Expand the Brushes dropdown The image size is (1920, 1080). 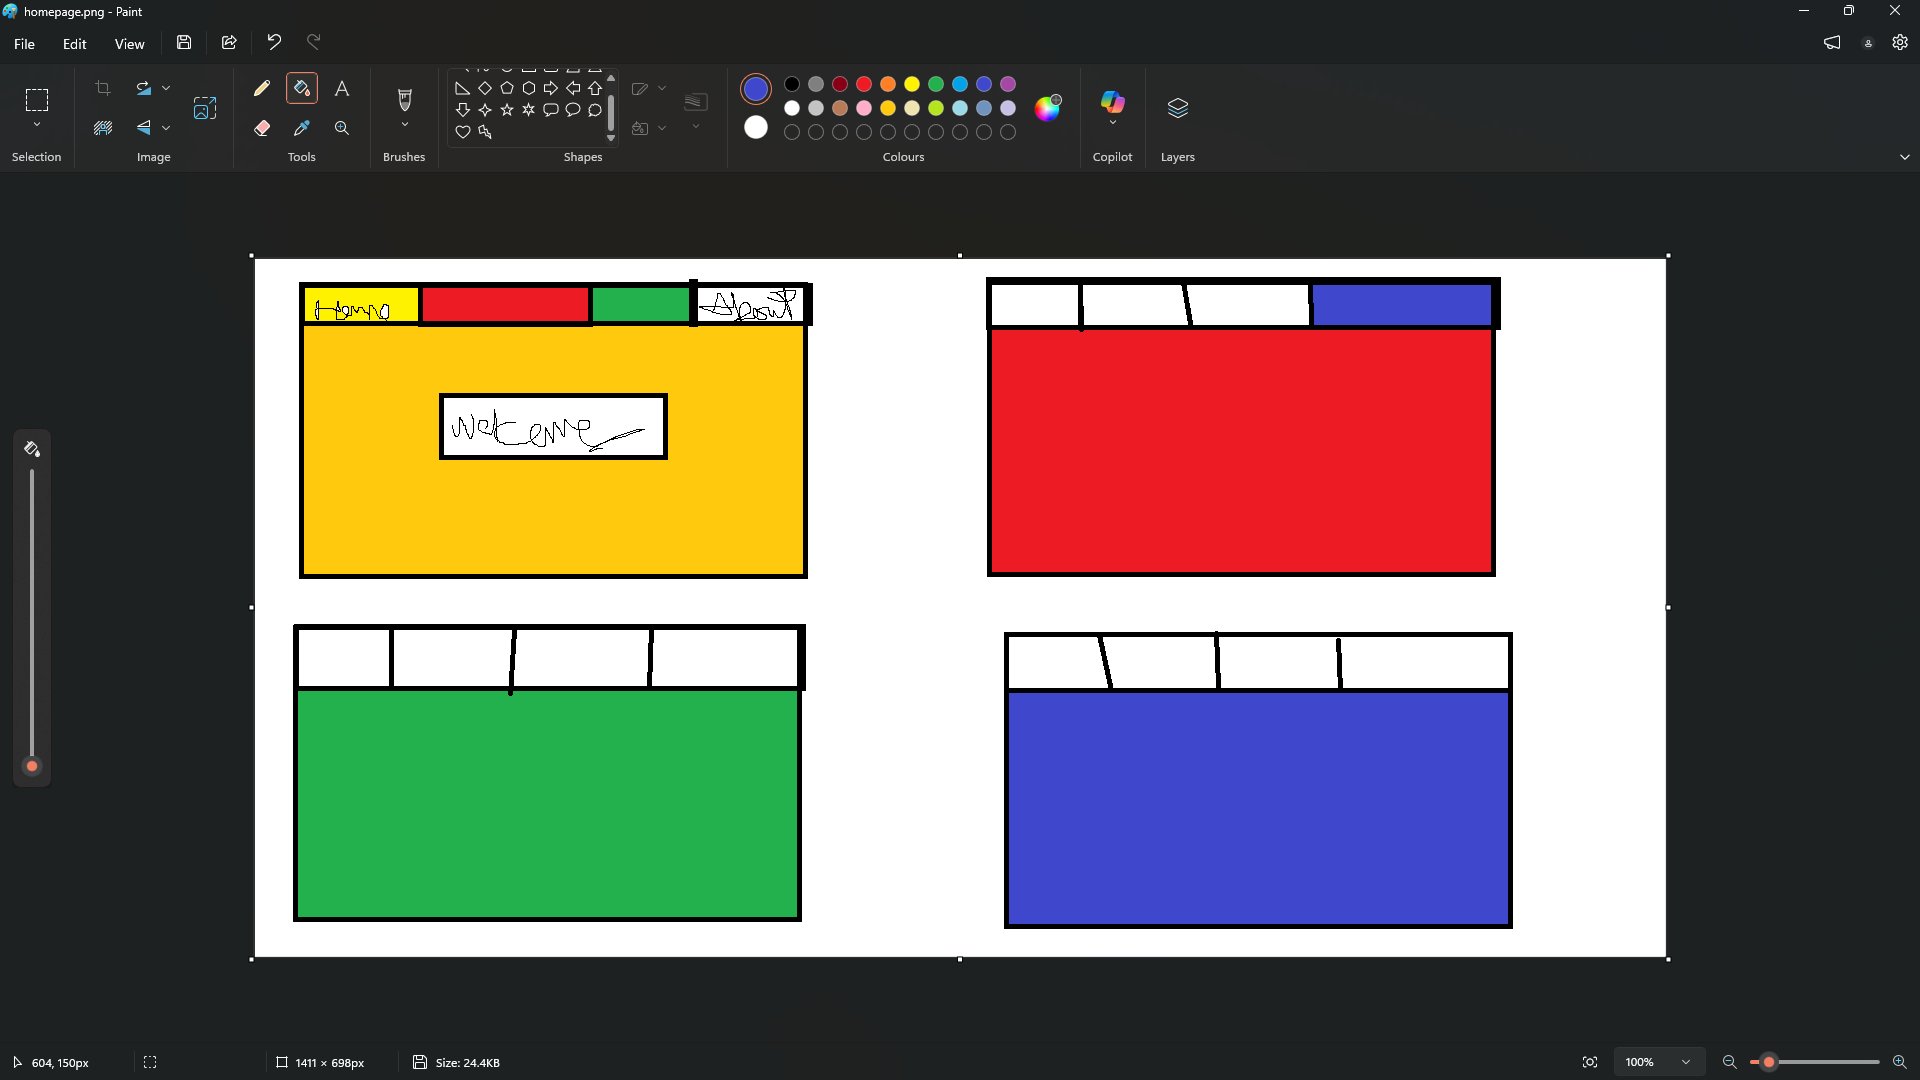click(404, 125)
